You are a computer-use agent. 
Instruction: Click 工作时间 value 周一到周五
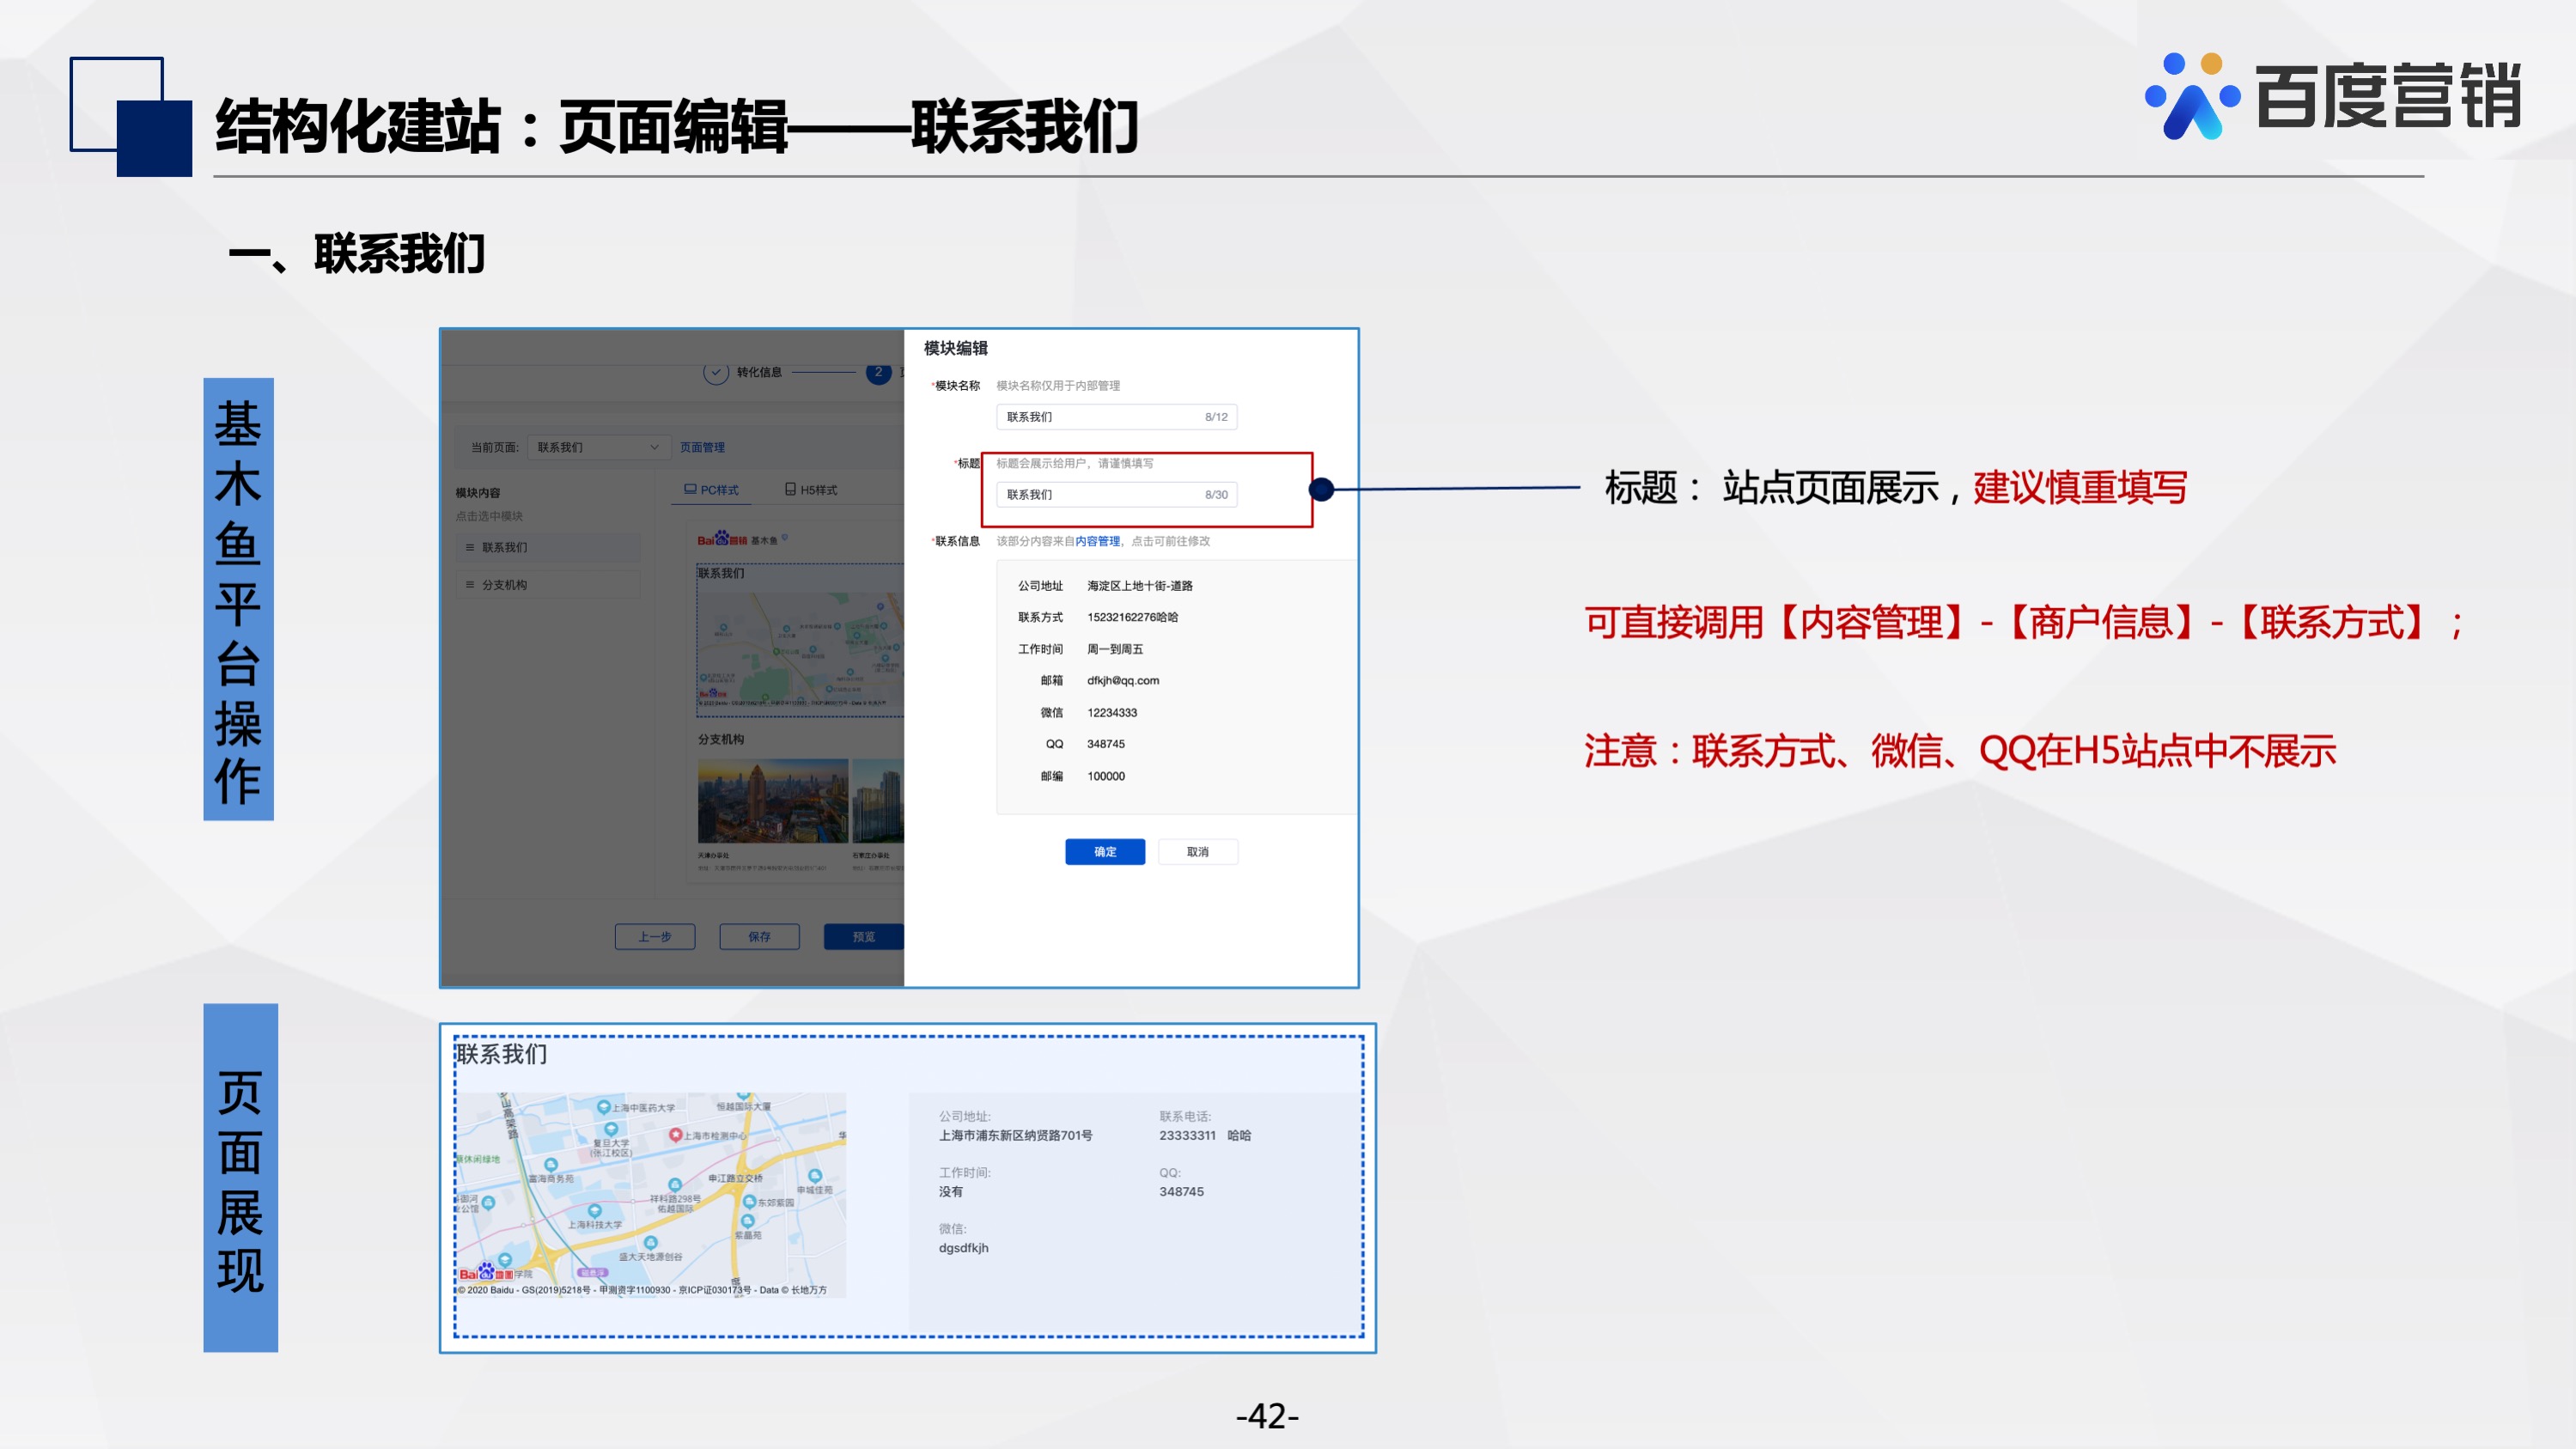pyautogui.click(x=1114, y=649)
